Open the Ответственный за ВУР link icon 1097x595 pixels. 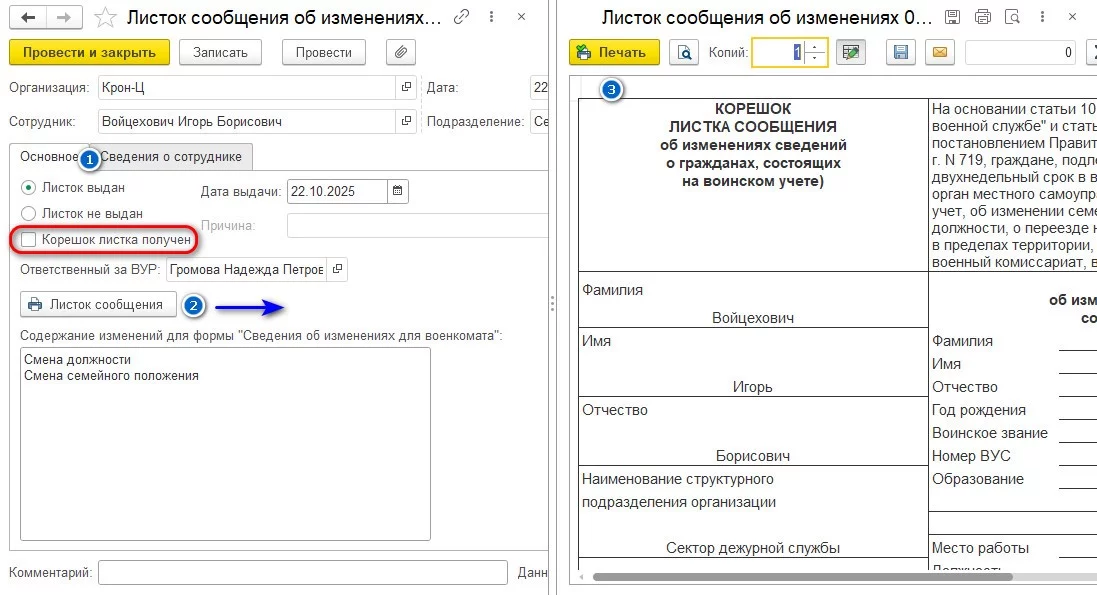(x=337, y=270)
